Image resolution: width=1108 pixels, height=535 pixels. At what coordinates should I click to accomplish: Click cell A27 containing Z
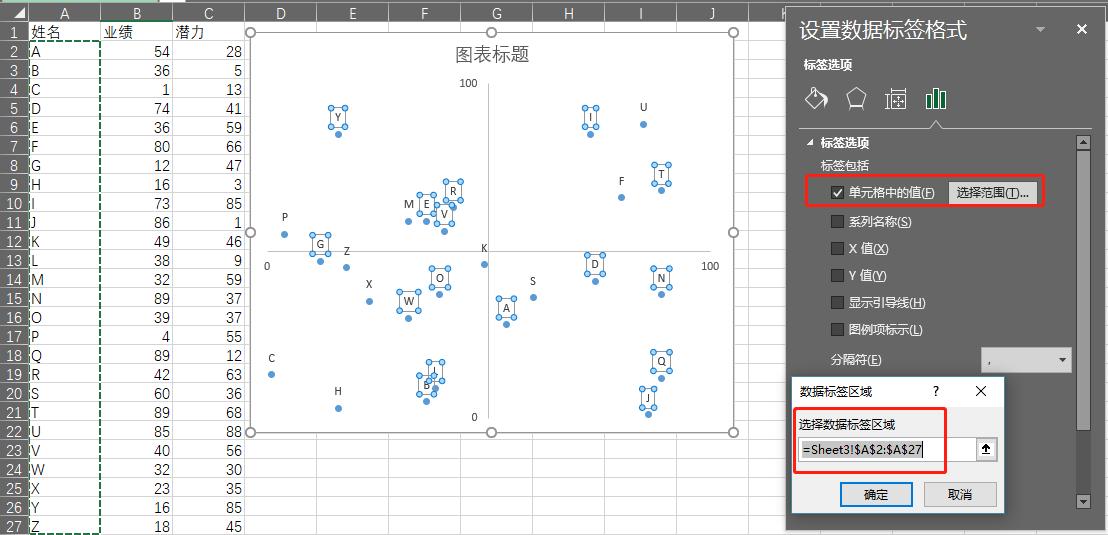pyautogui.click(x=64, y=526)
